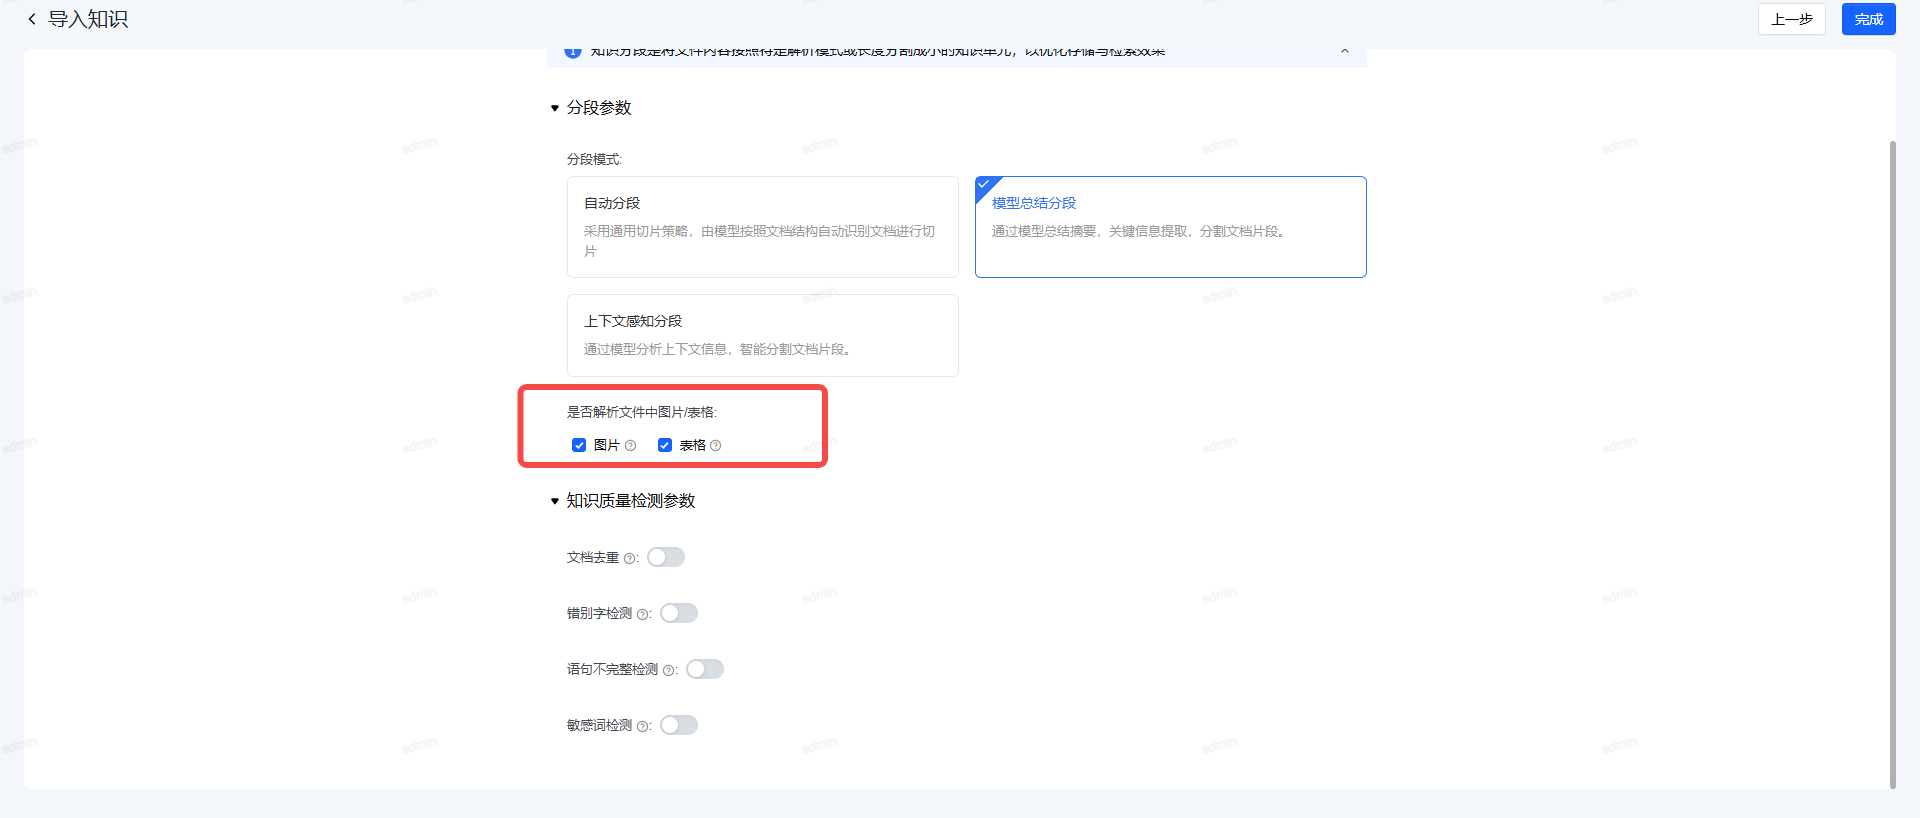The width and height of the screenshot is (1920, 818).
Task: Click the 导入知识 page title
Action: (x=88, y=19)
